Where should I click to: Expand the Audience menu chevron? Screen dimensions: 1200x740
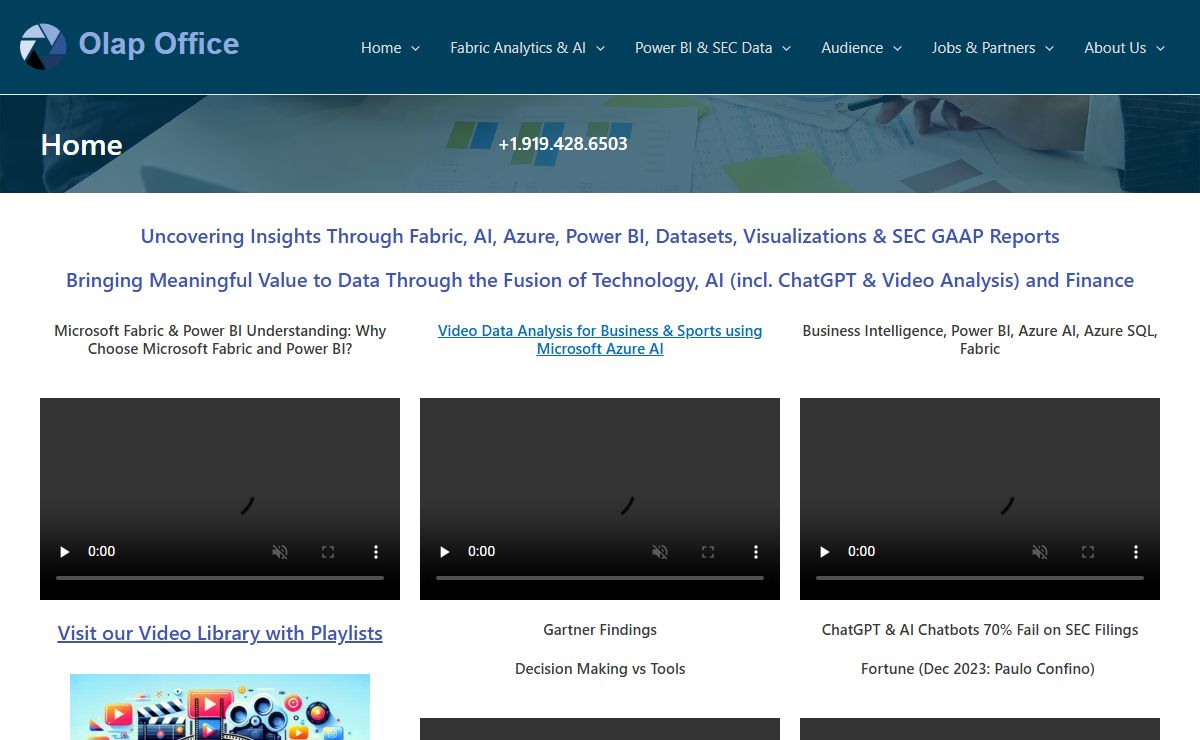pyautogui.click(x=897, y=48)
